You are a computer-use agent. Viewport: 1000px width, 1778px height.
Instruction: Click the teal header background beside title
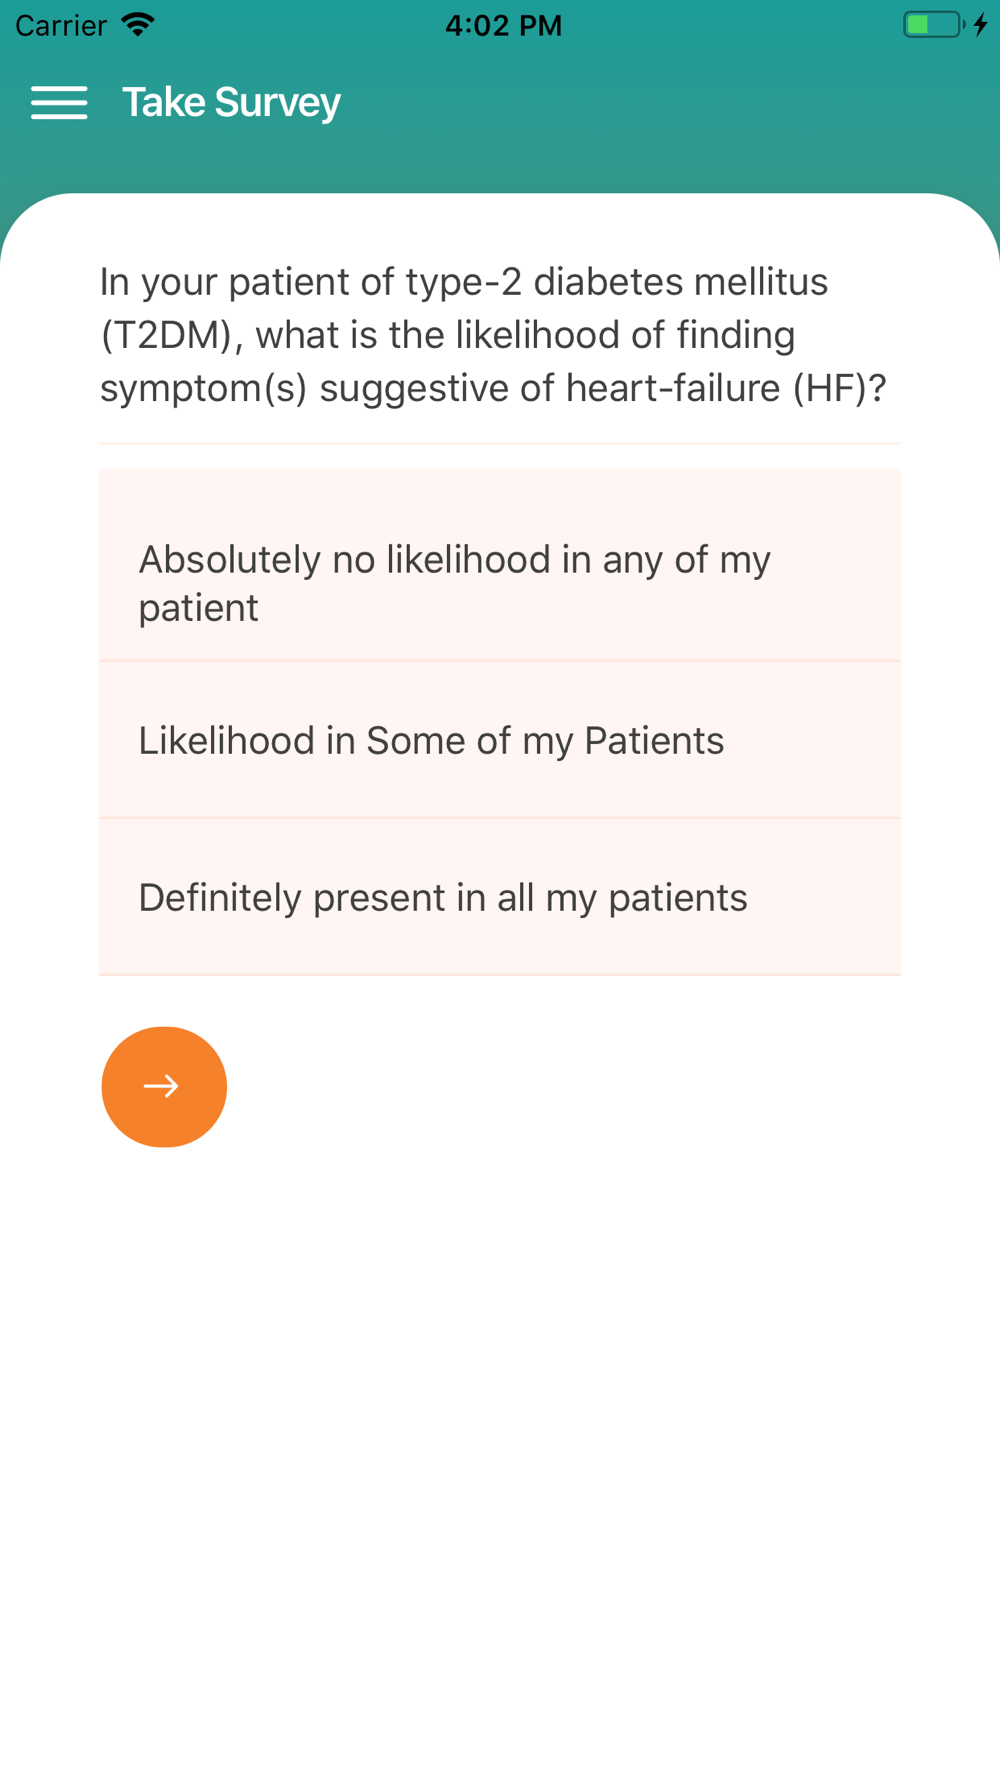click(670, 102)
